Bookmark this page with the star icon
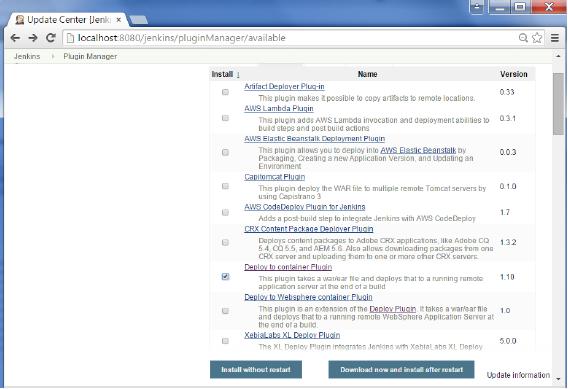This screenshot has width=568, height=389. click(x=537, y=38)
